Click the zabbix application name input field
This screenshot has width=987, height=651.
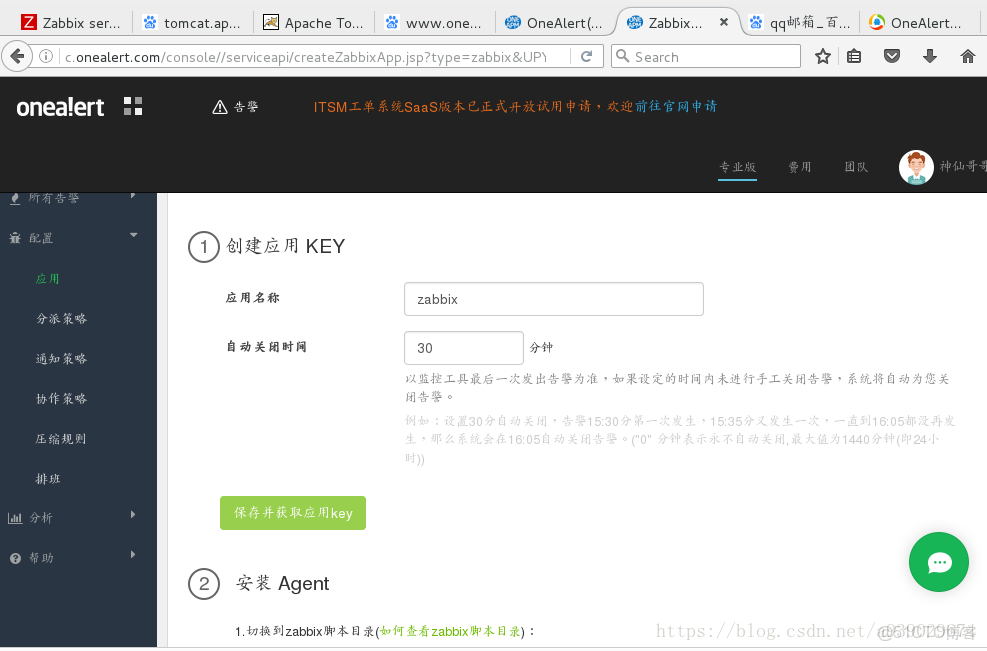553,298
